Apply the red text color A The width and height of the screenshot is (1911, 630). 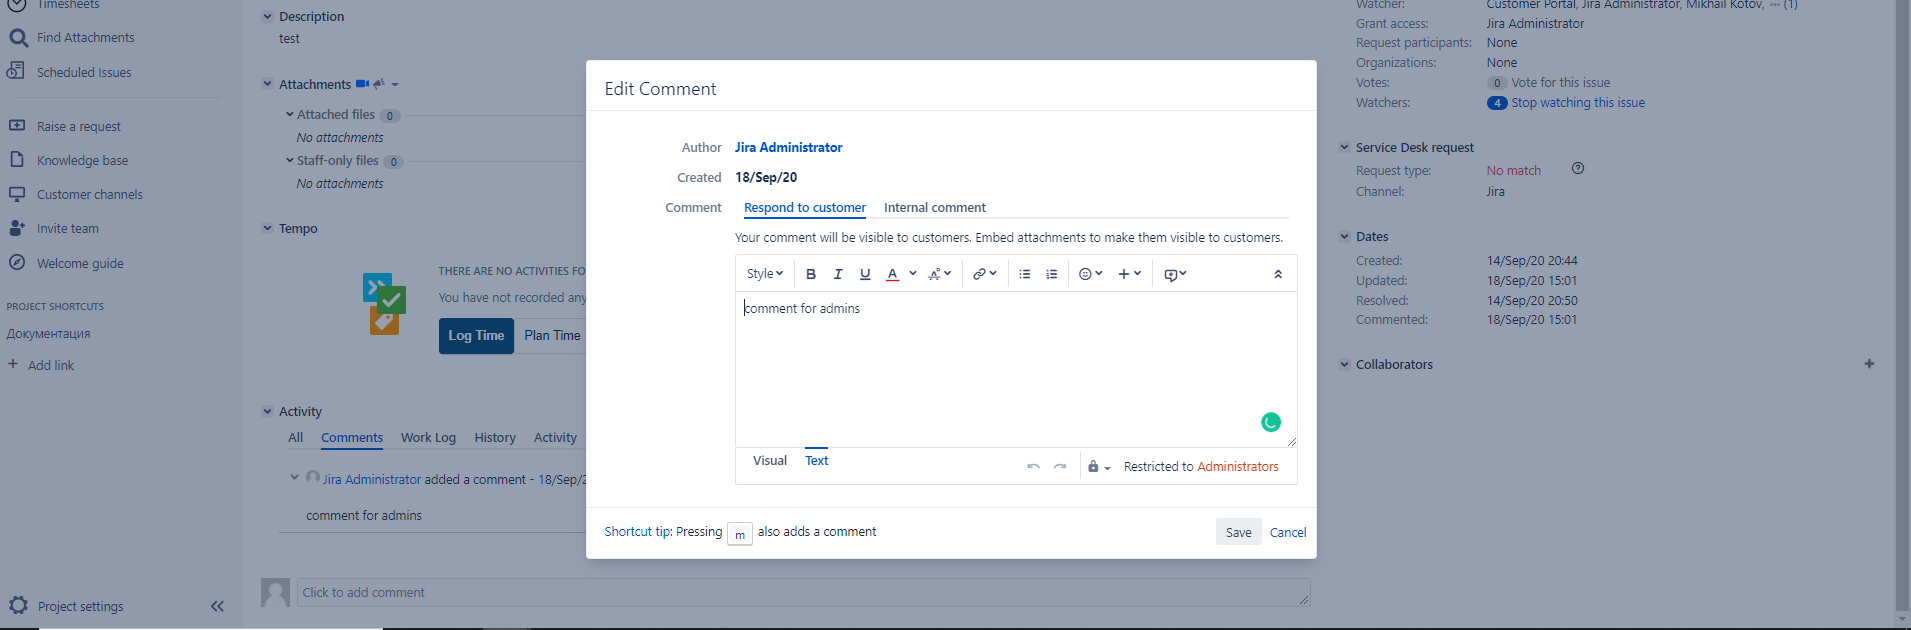pyautogui.click(x=892, y=274)
